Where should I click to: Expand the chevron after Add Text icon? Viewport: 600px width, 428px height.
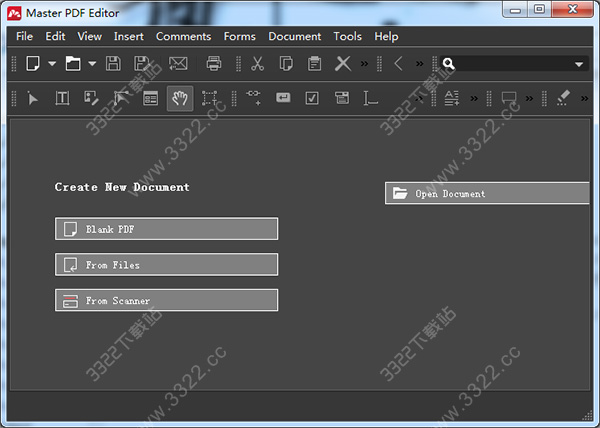(x=474, y=99)
